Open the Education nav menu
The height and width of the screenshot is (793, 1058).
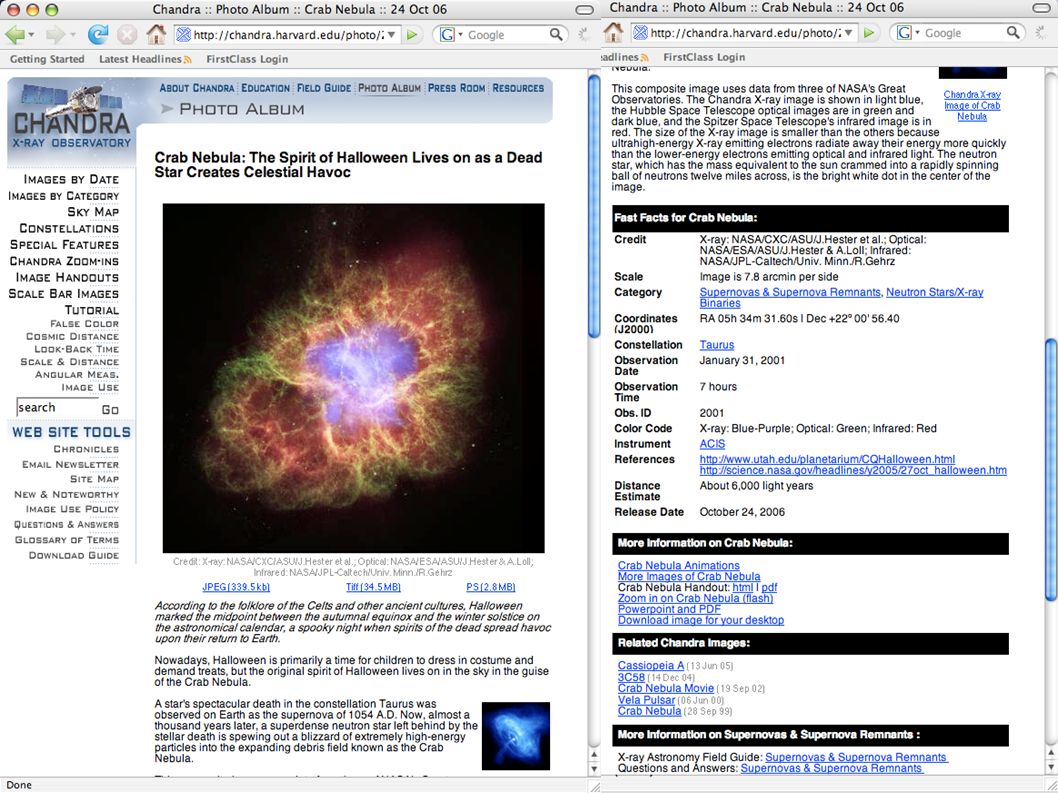(265, 88)
